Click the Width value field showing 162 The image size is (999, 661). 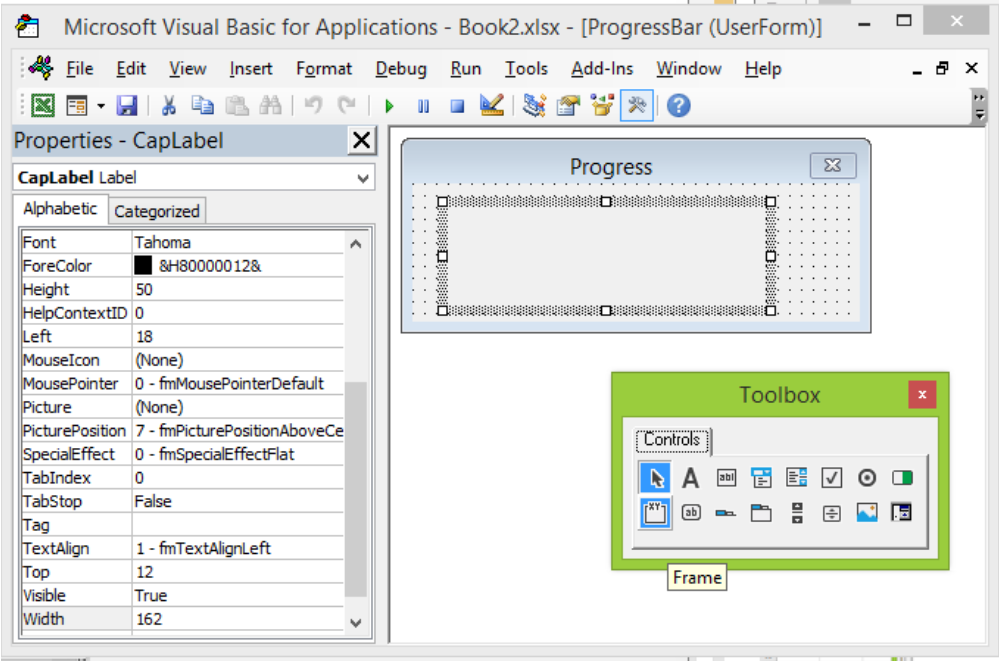[238, 619]
